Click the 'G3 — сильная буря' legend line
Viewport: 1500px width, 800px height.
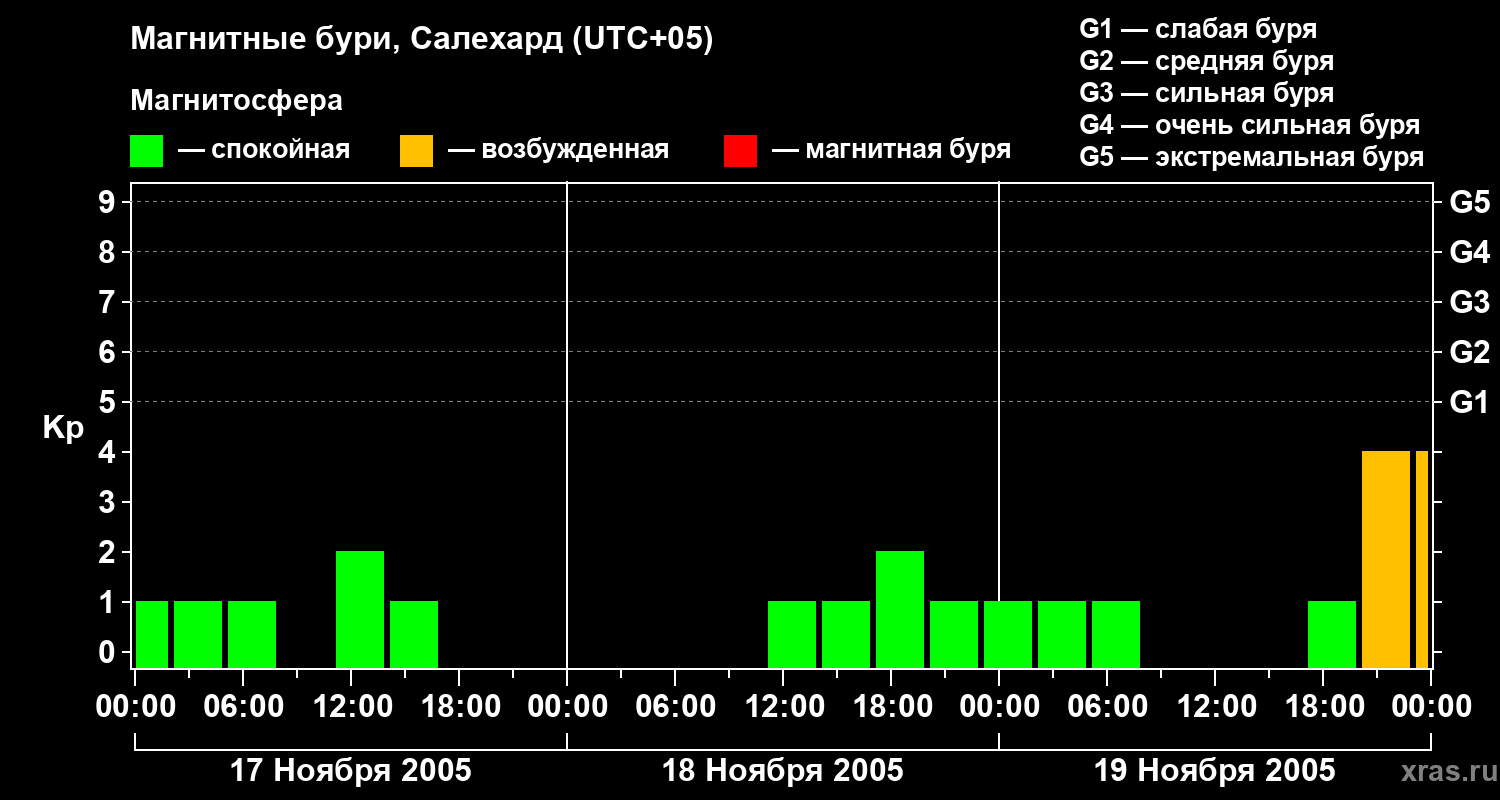coord(1207,93)
